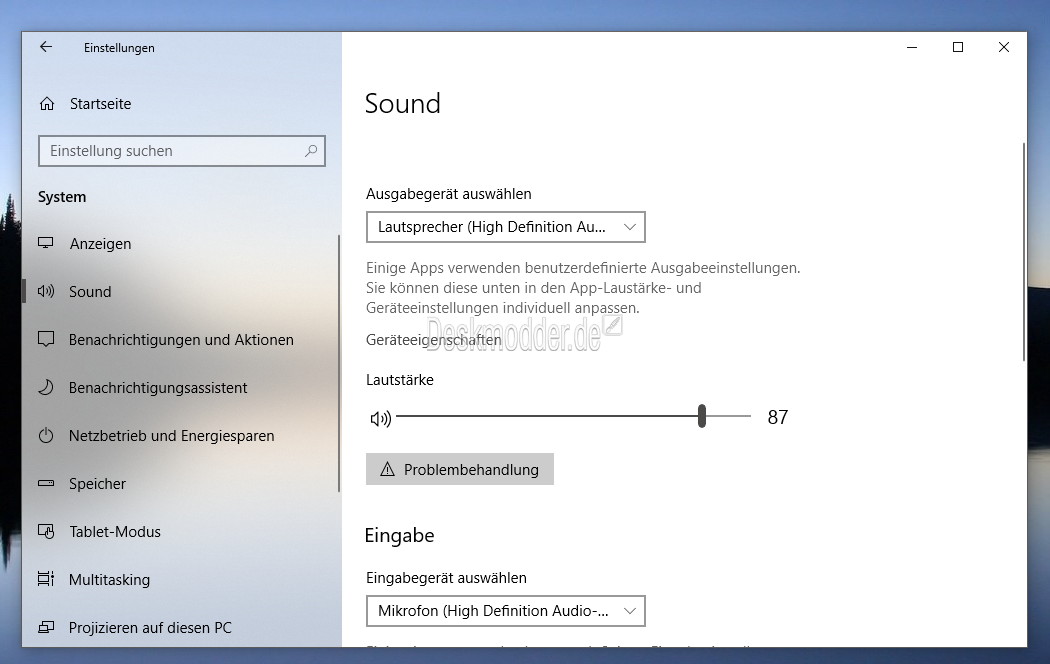Image resolution: width=1050 pixels, height=664 pixels.
Task: Click the Anzeigen monitor icon
Action: (x=46, y=244)
